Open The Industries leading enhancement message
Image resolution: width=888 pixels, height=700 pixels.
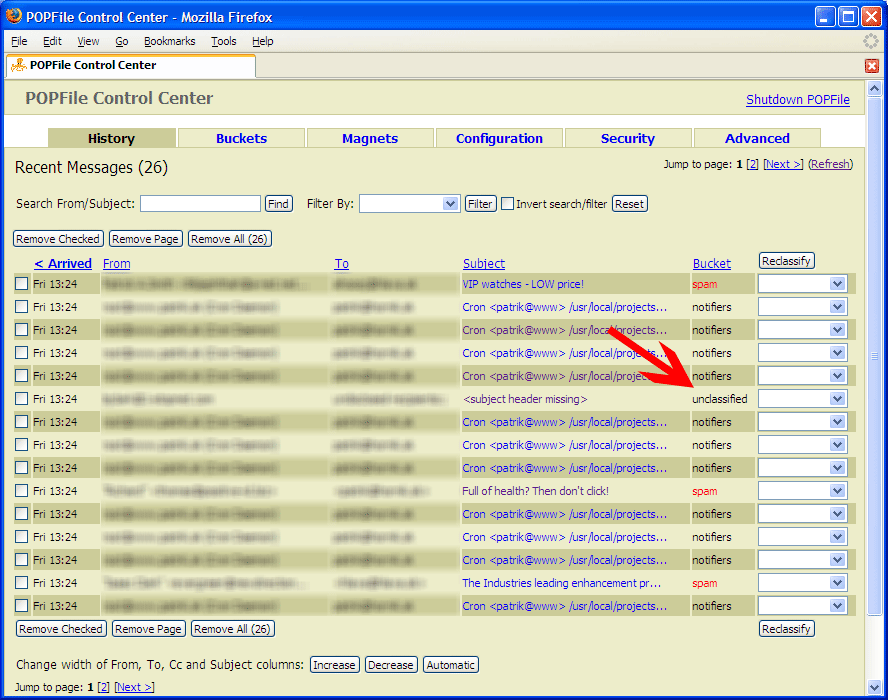(562, 583)
